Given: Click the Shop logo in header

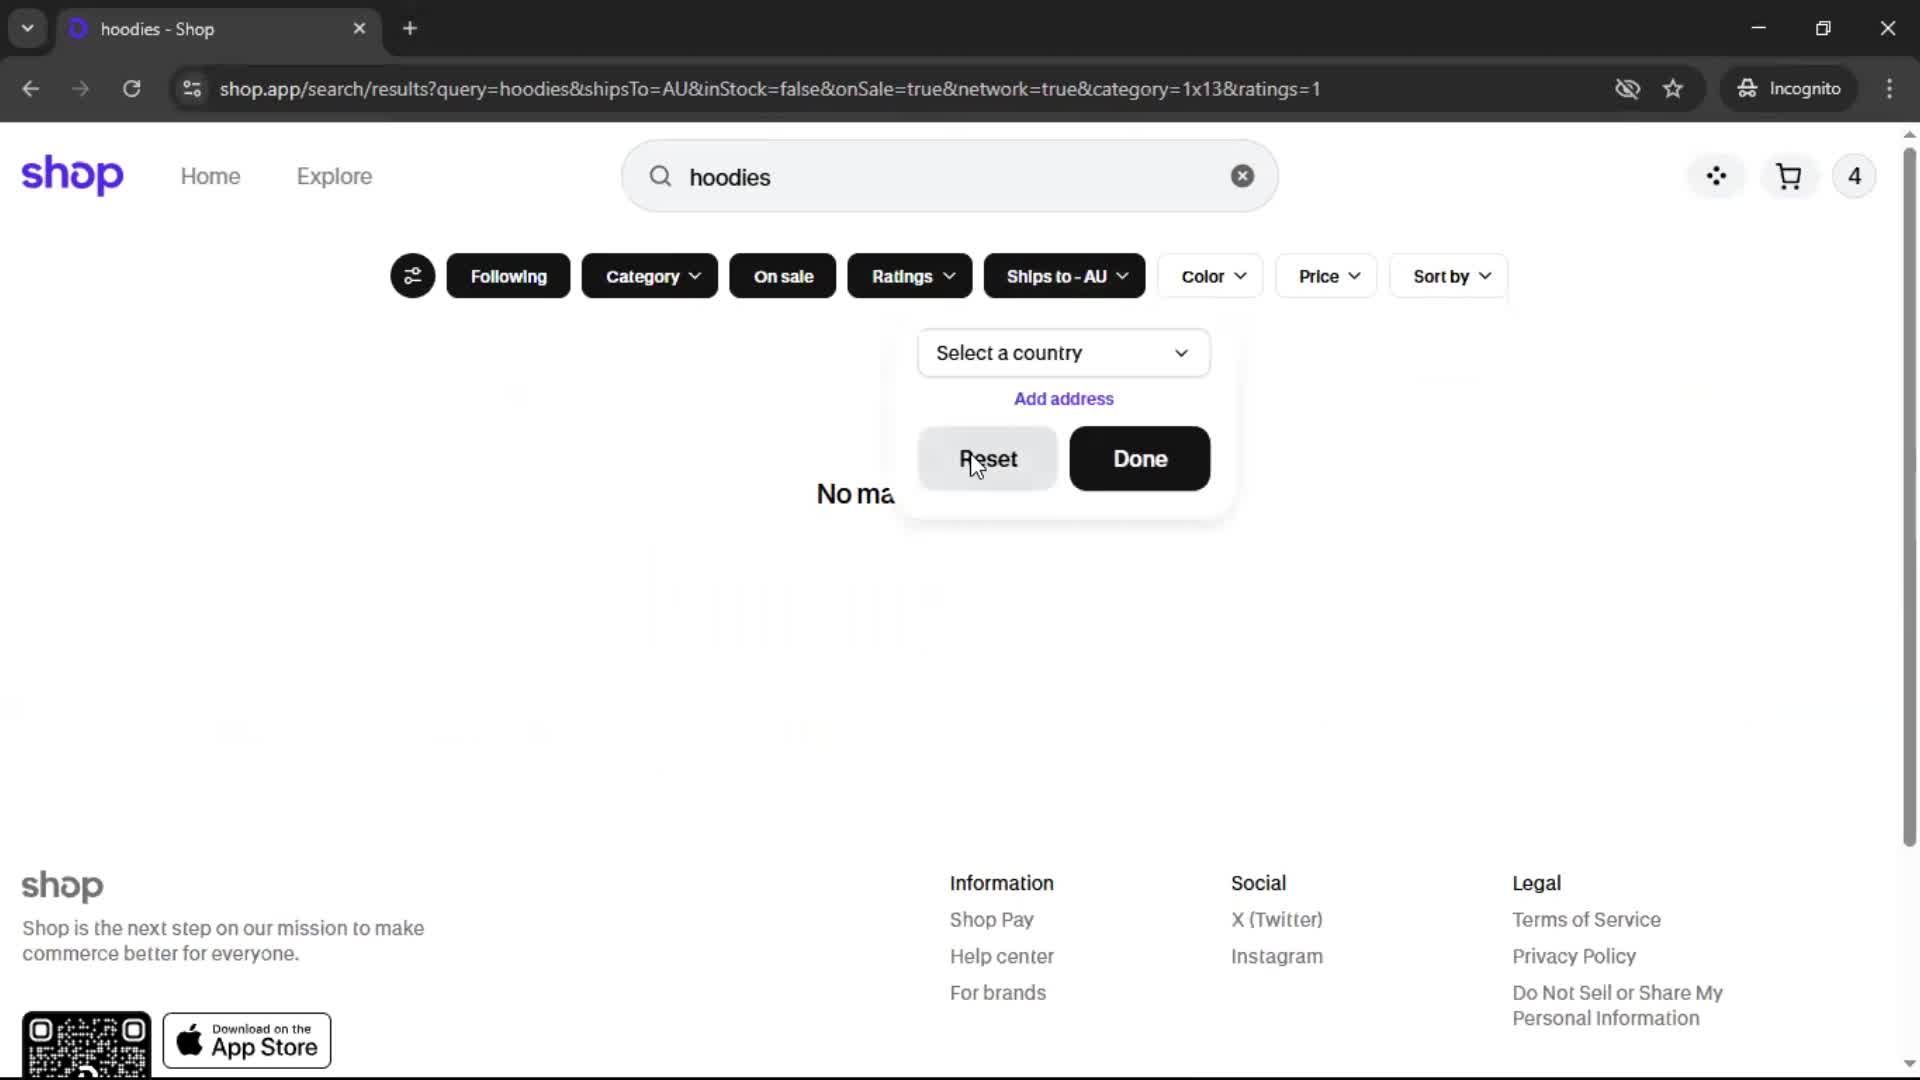Looking at the screenshot, I should click(x=72, y=175).
